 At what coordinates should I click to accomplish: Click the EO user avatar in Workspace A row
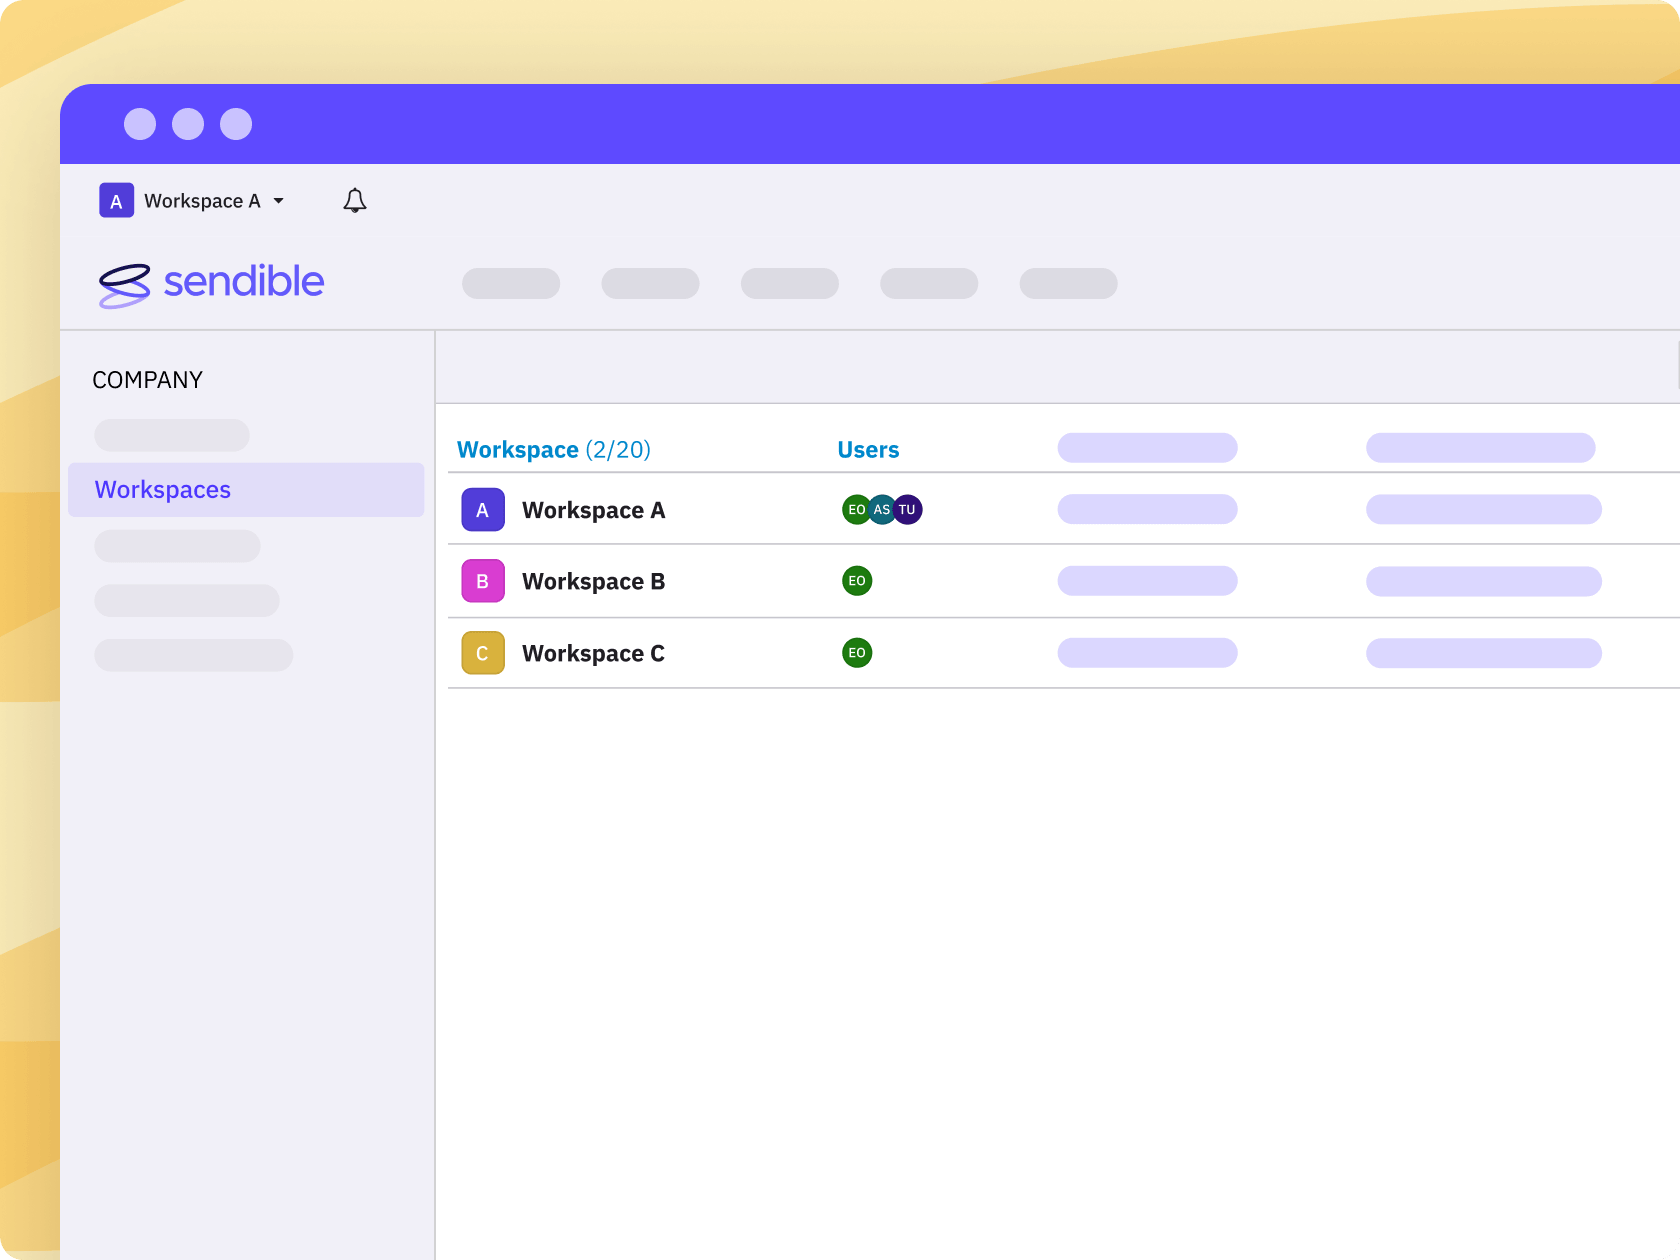[x=856, y=510]
